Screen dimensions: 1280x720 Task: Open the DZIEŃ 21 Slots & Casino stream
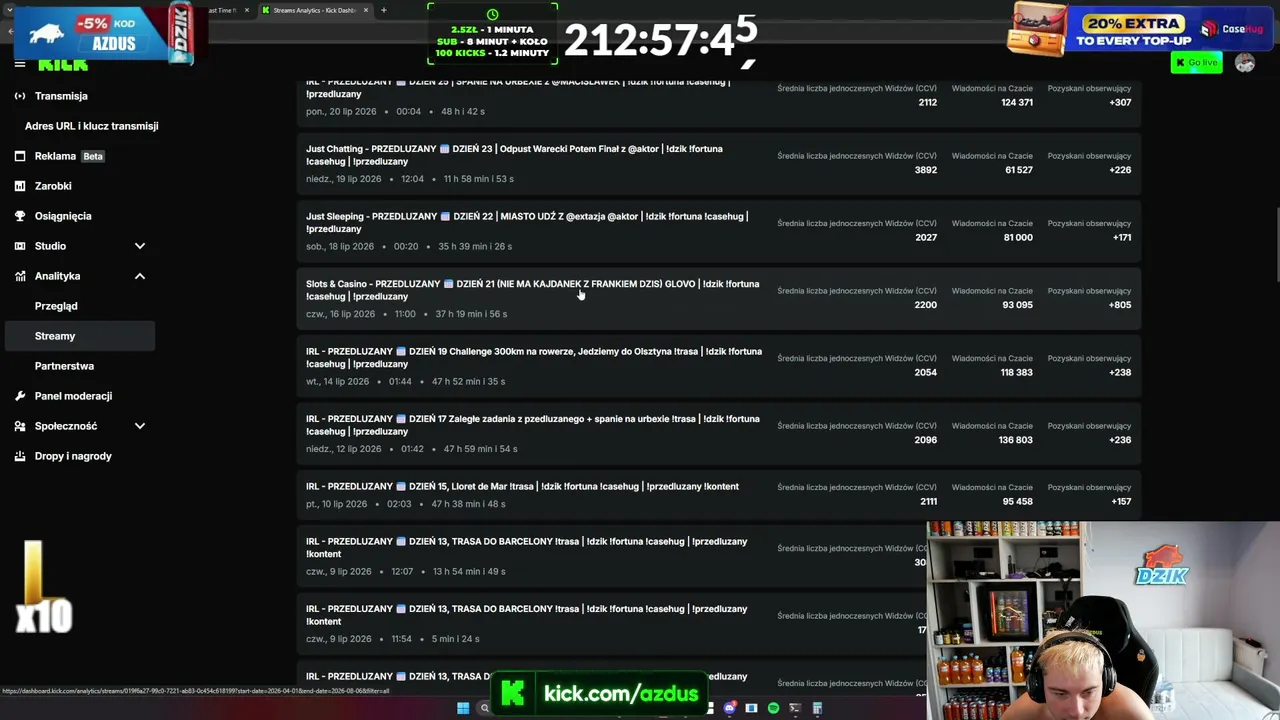pos(719,298)
